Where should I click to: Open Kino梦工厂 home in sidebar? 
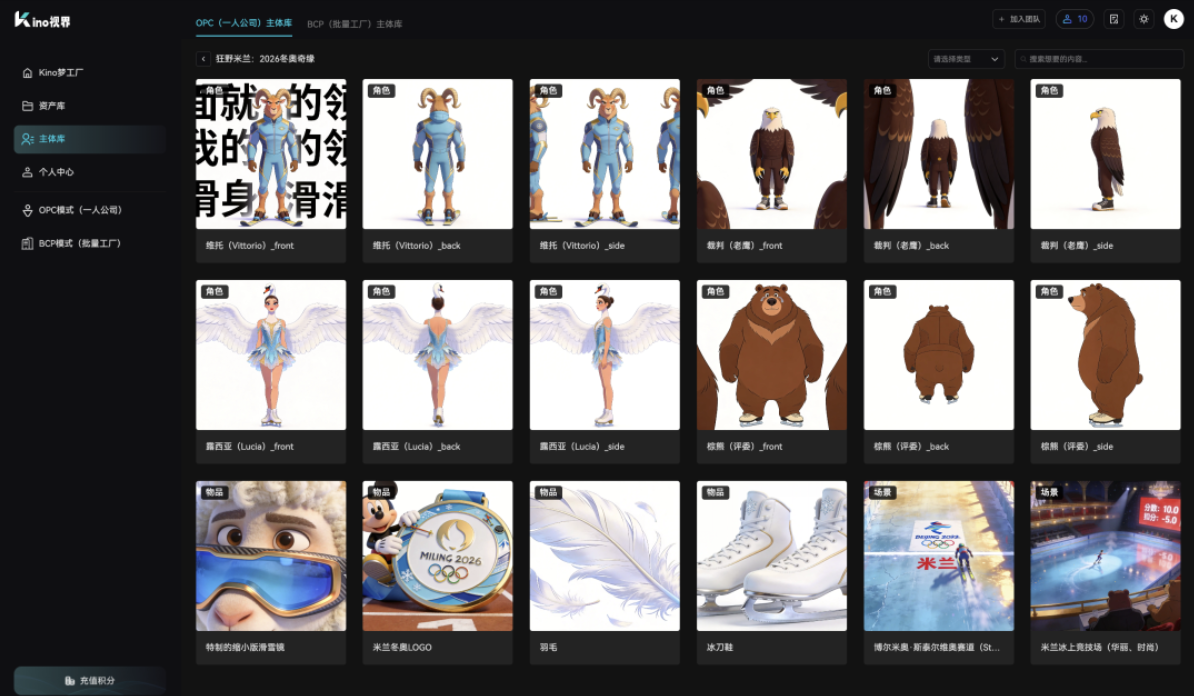point(60,73)
